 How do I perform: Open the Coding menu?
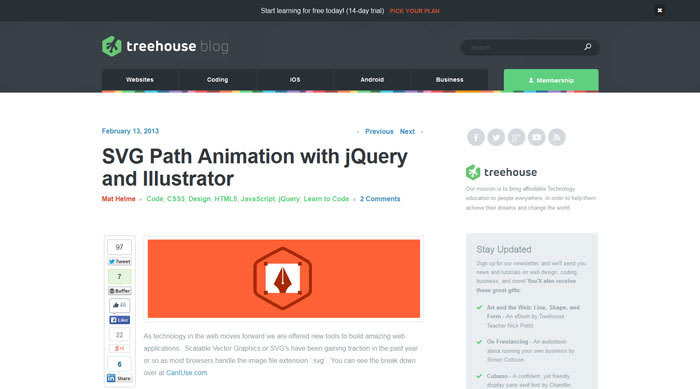[217, 80]
